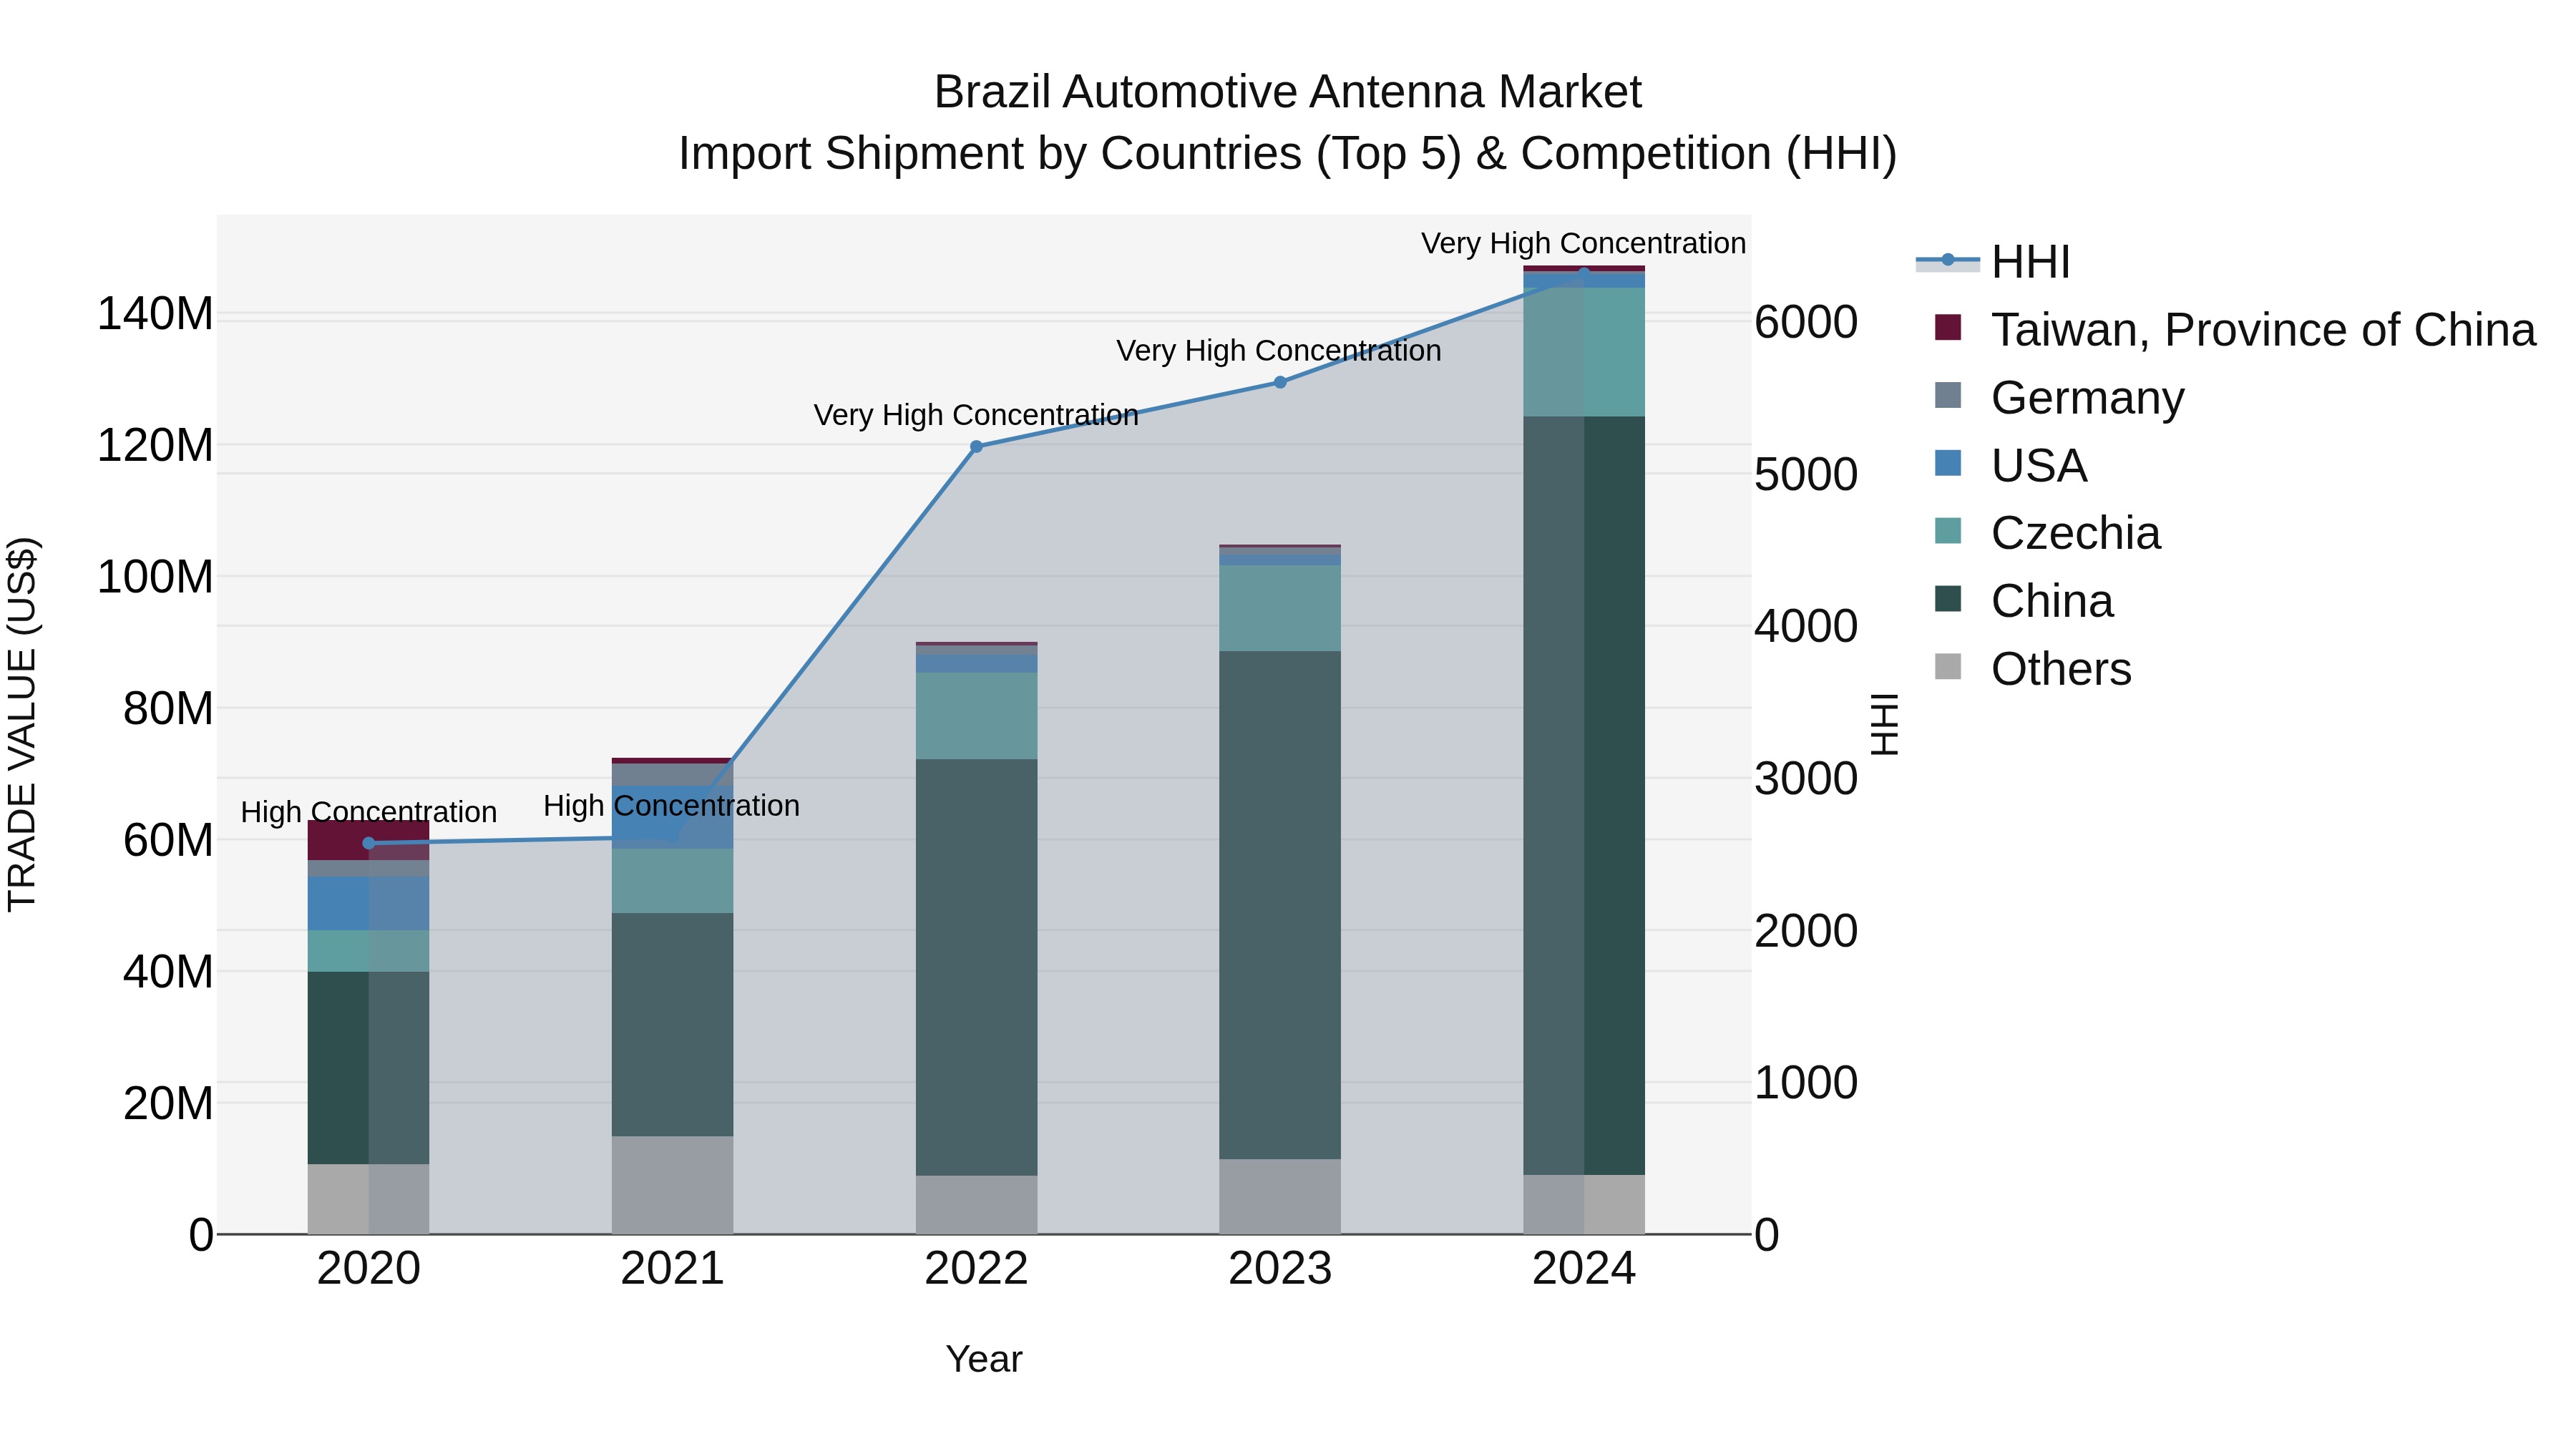2576x1449 pixels.
Task: Select the China segment in 2022 bar
Action: 976,967
